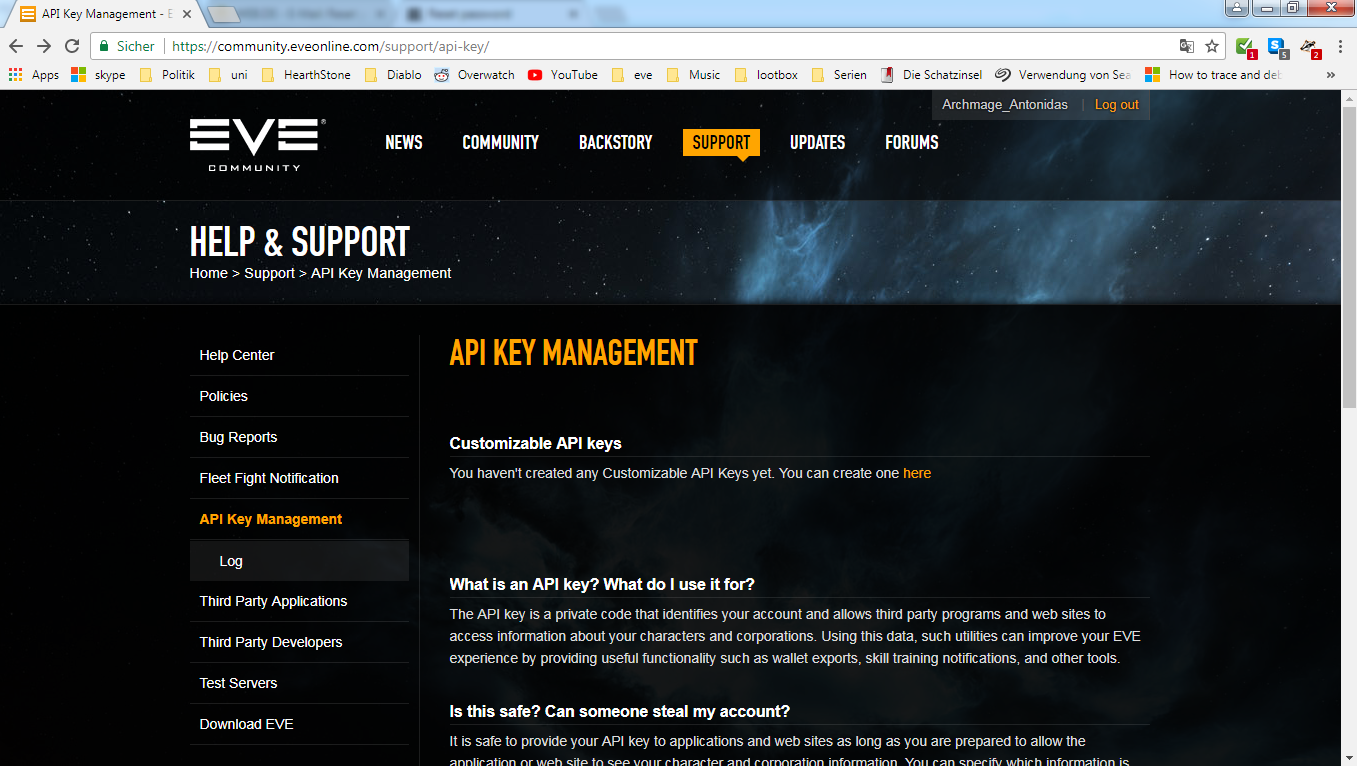1357x766 pixels.
Task: Open the satellite extension icon
Action: (x=1309, y=47)
